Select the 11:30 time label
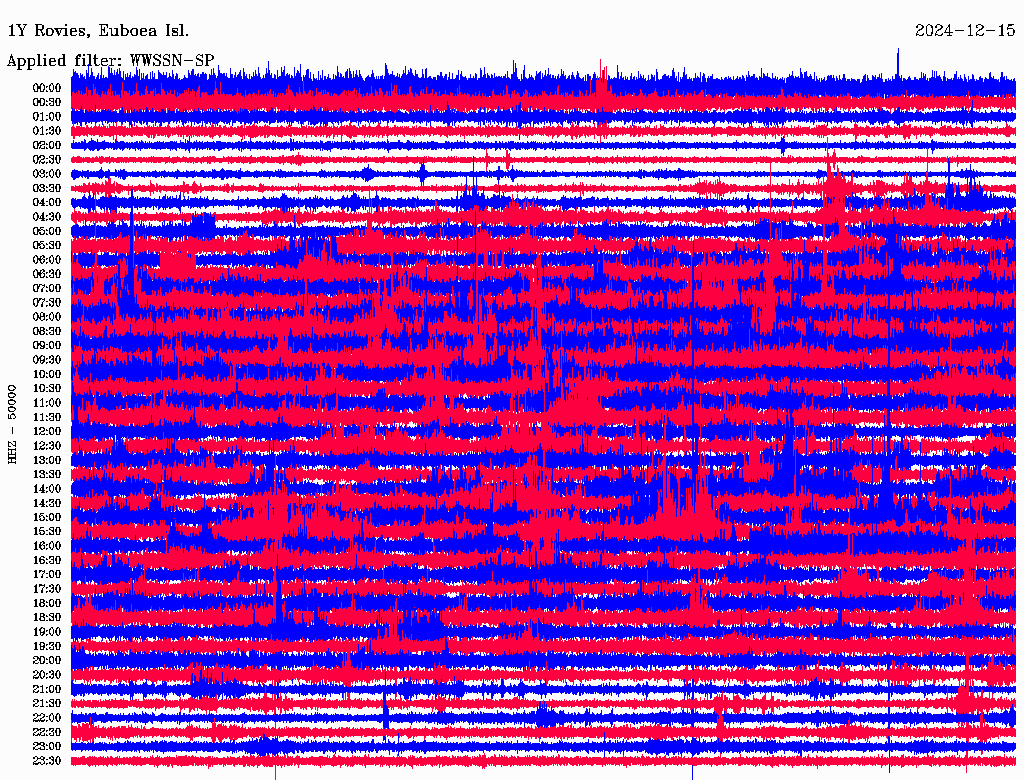 point(47,417)
